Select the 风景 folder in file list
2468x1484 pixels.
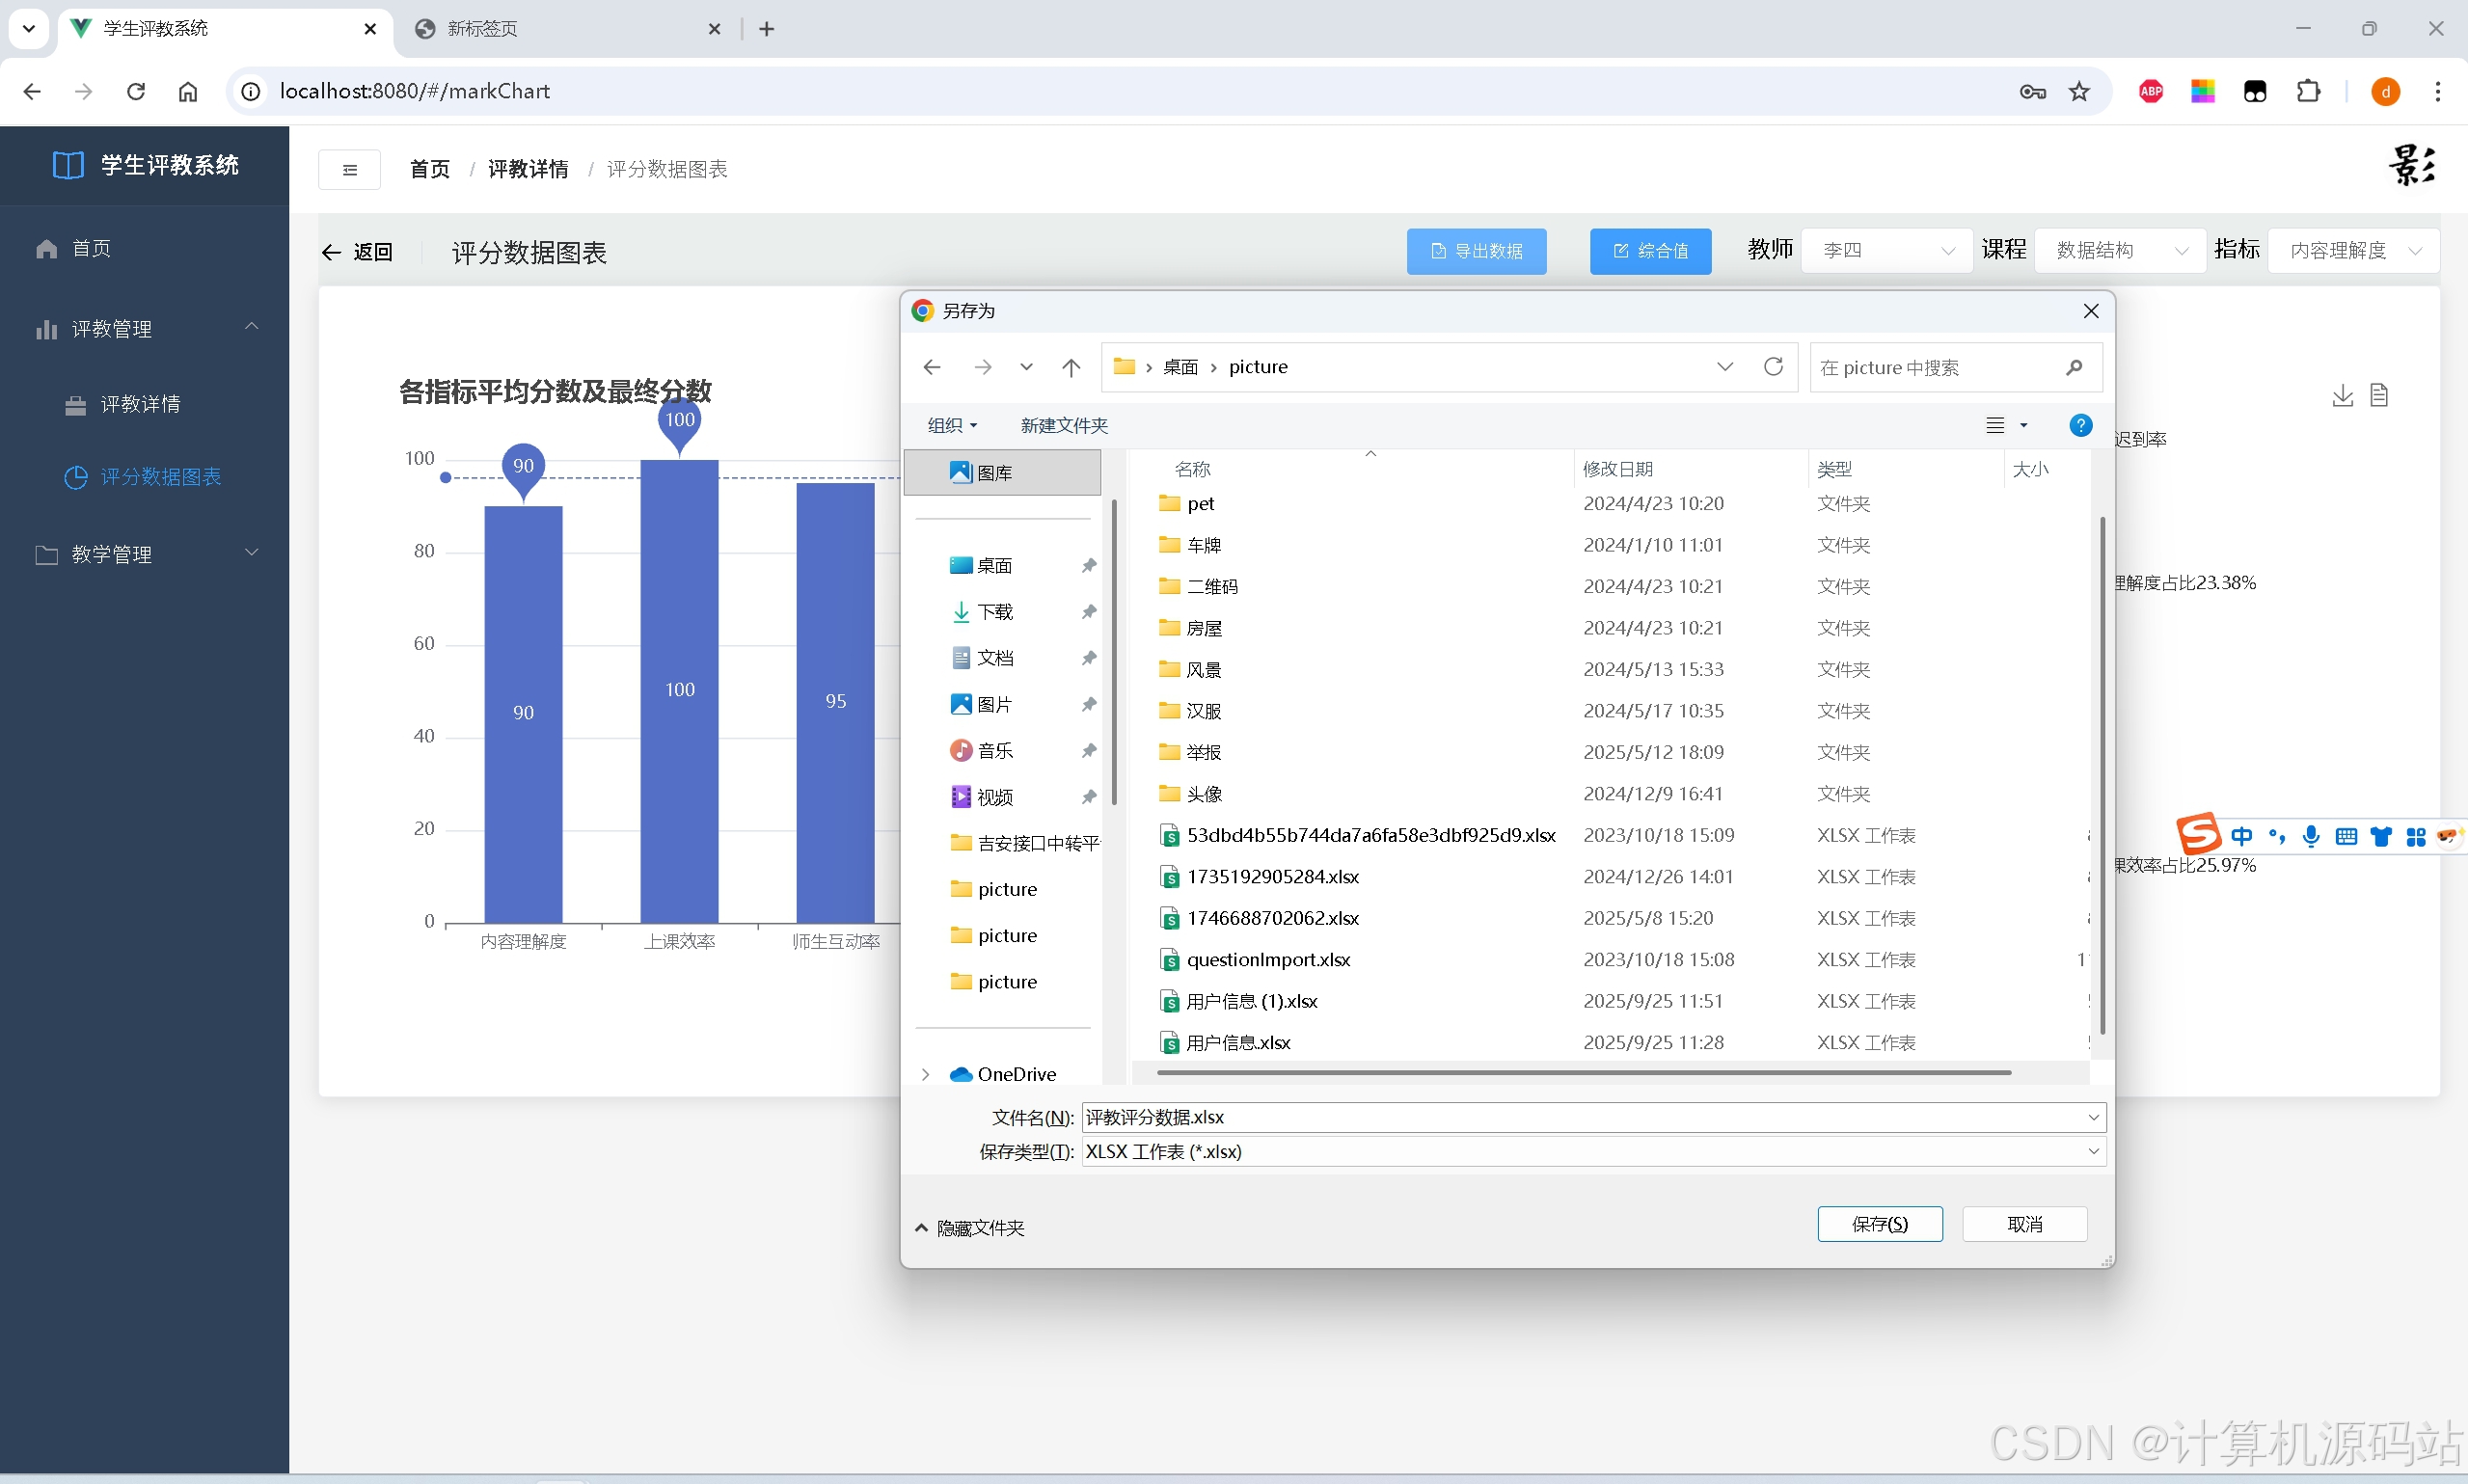[x=1205, y=669]
